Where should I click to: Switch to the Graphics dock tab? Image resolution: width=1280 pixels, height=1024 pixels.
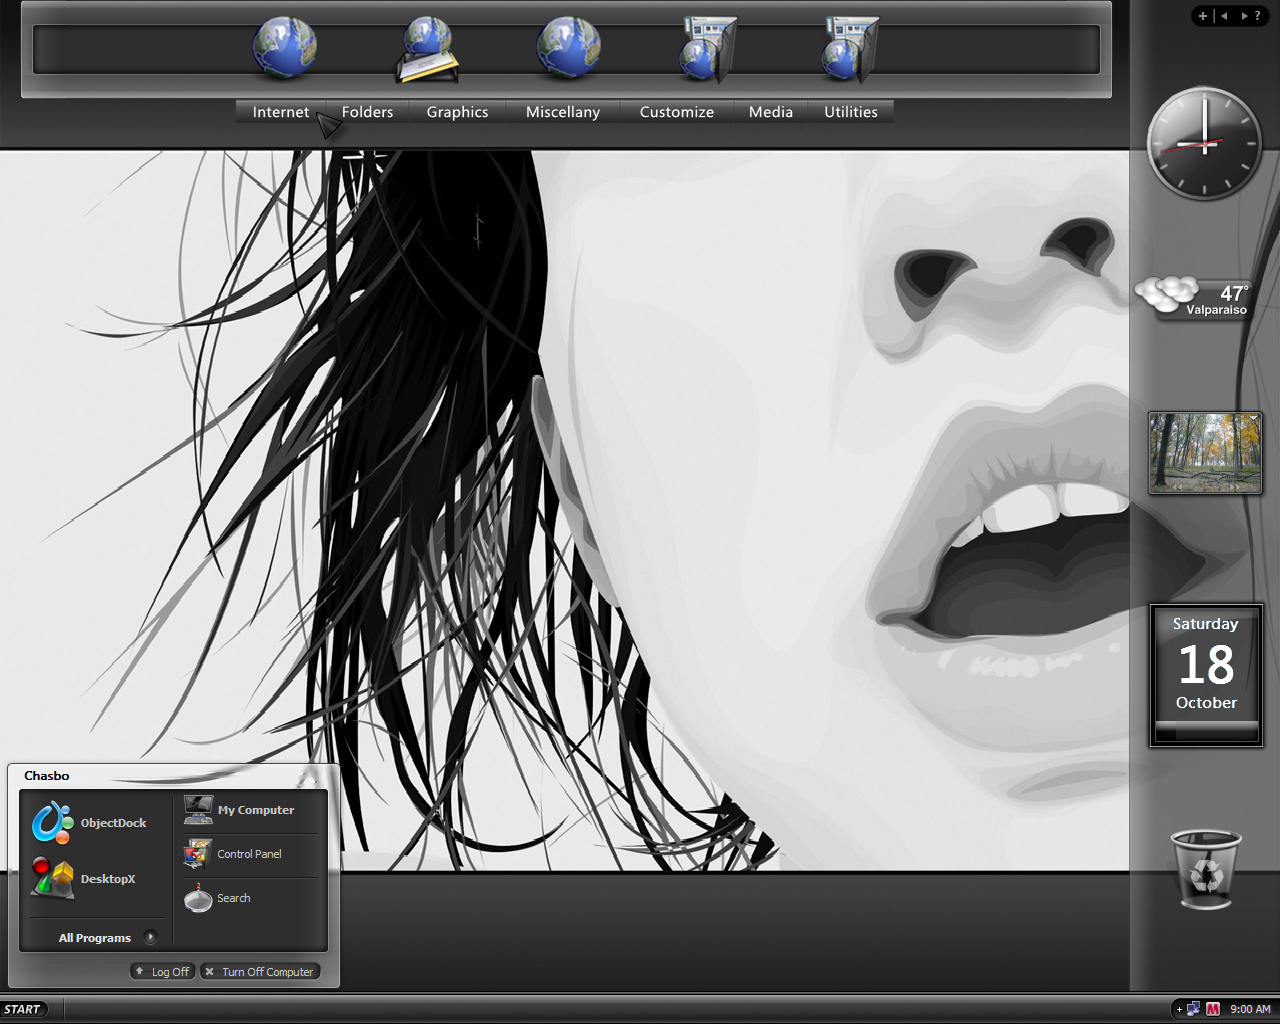457,112
